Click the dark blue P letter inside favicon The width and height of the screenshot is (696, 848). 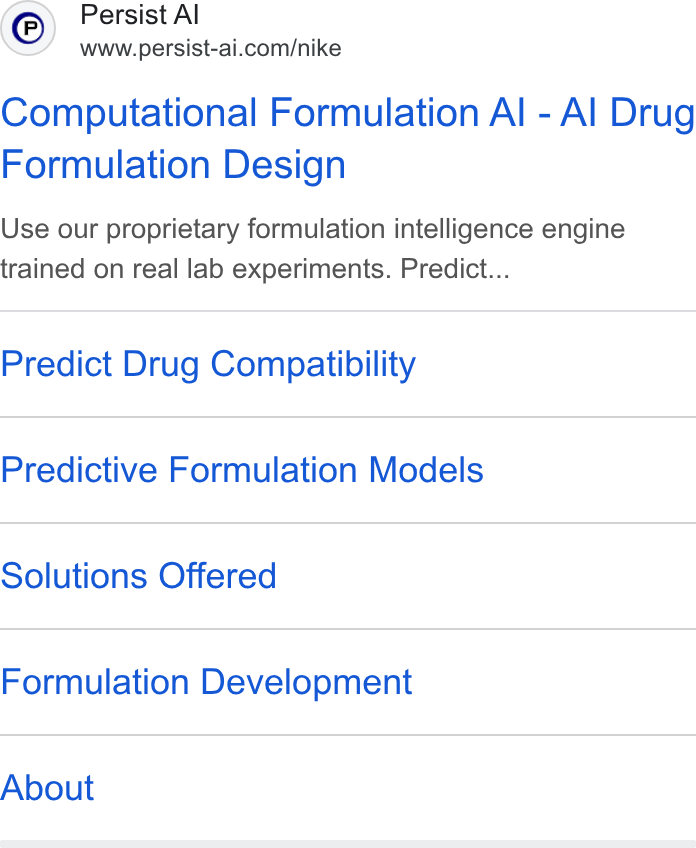click(29, 28)
